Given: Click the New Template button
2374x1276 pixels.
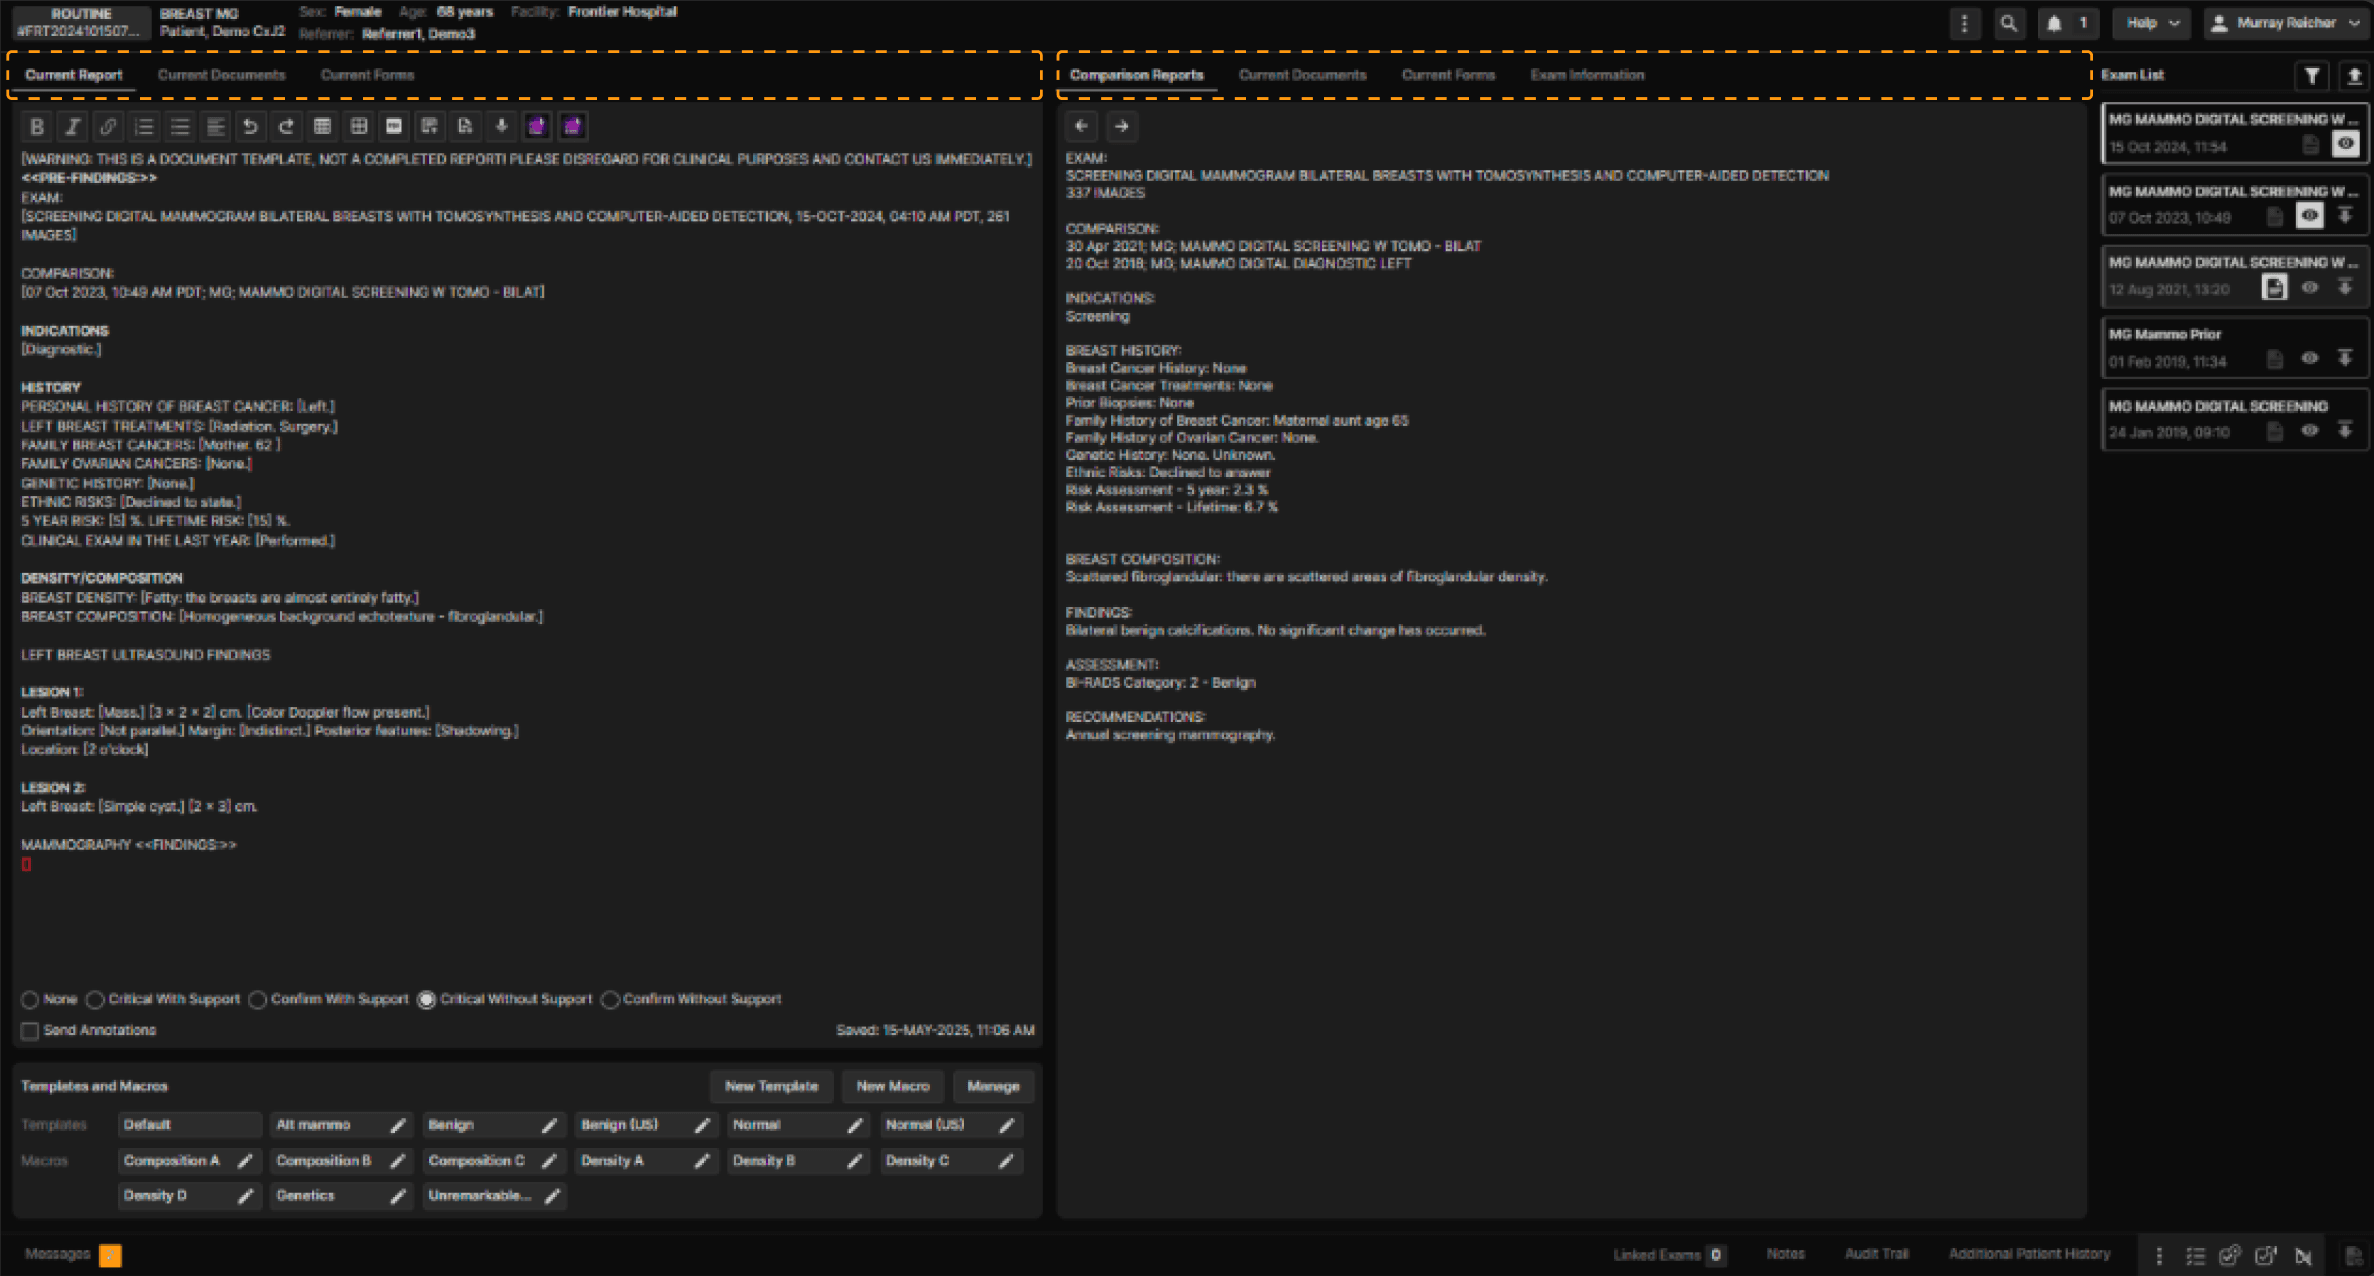Looking at the screenshot, I should [771, 1086].
